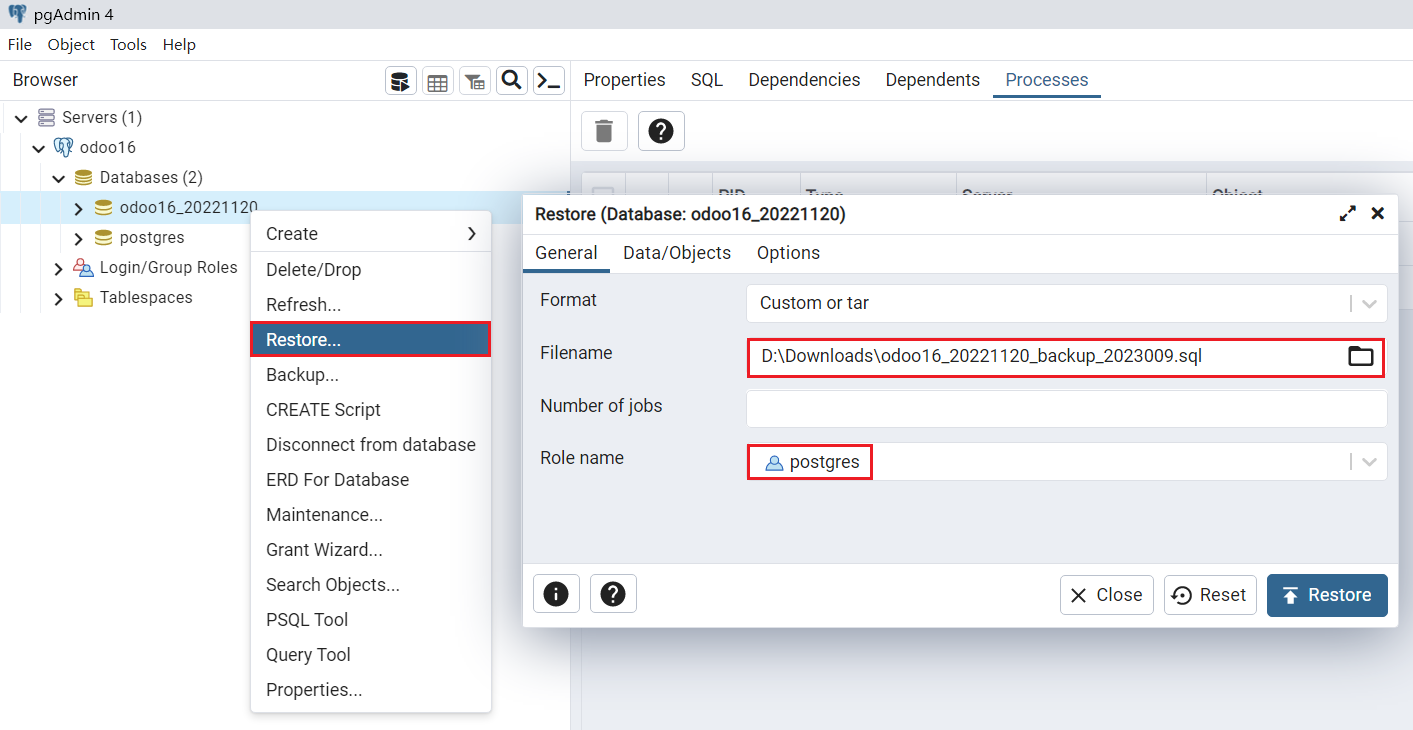Click the Filtered Rows icon in Browser toolbar

tap(475, 81)
